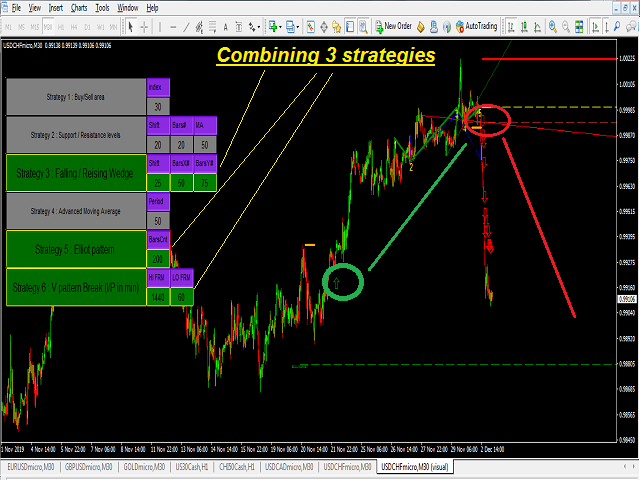Open the File menu
Screen dimensions: 640x480
[x=16, y=8]
